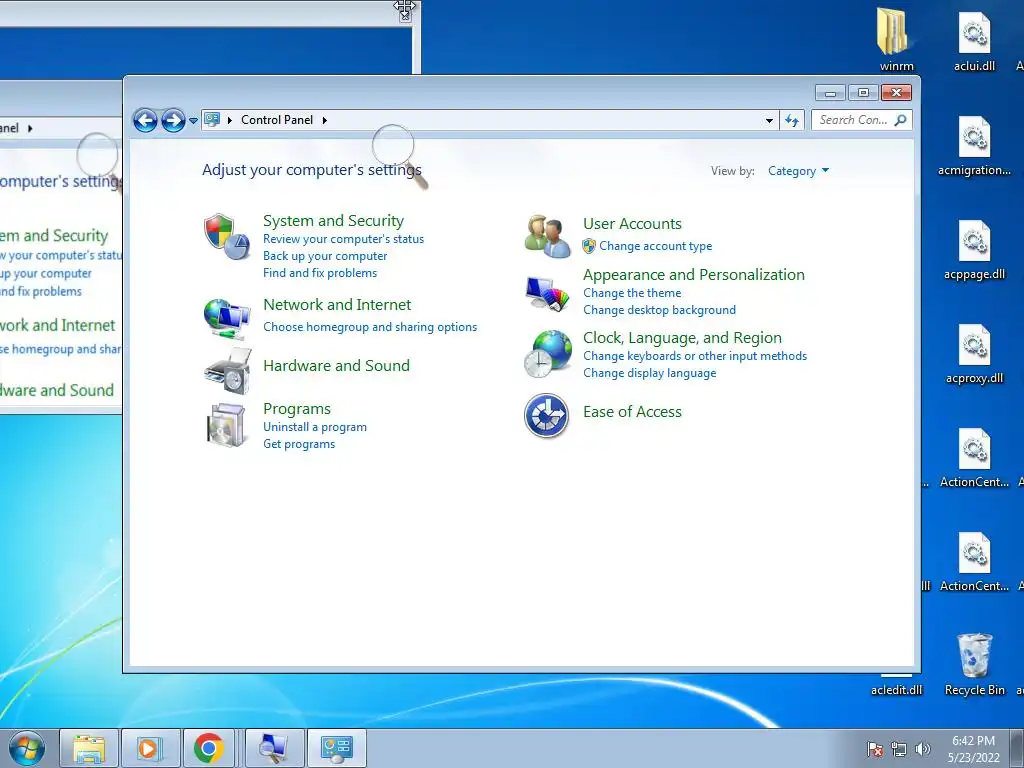Image resolution: width=1024 pixels, height=768 pixels.
Task: Click Change account type
Action: [656, 246]
